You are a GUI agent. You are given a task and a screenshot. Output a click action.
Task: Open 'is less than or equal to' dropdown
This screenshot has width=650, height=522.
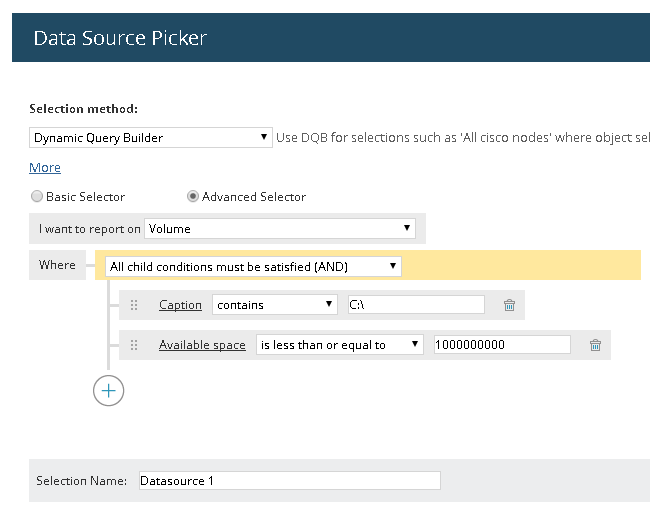point(340,345)
